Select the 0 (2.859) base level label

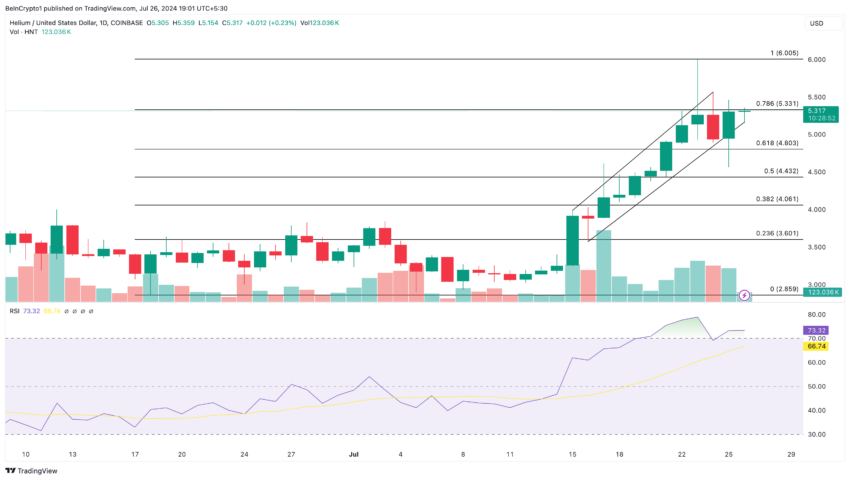(784, 289)
